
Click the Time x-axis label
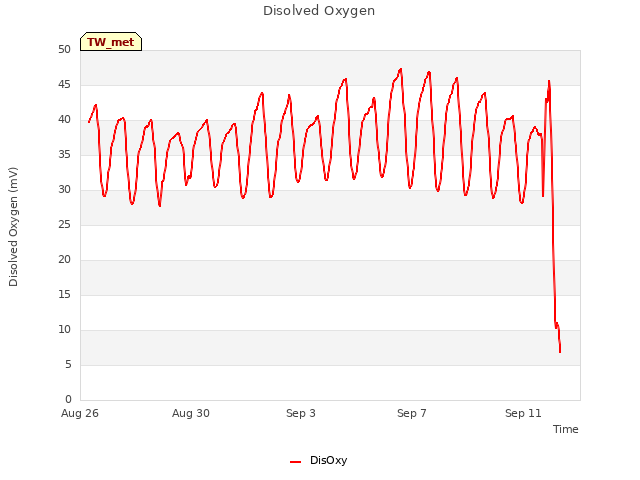[x=566, y=429]
